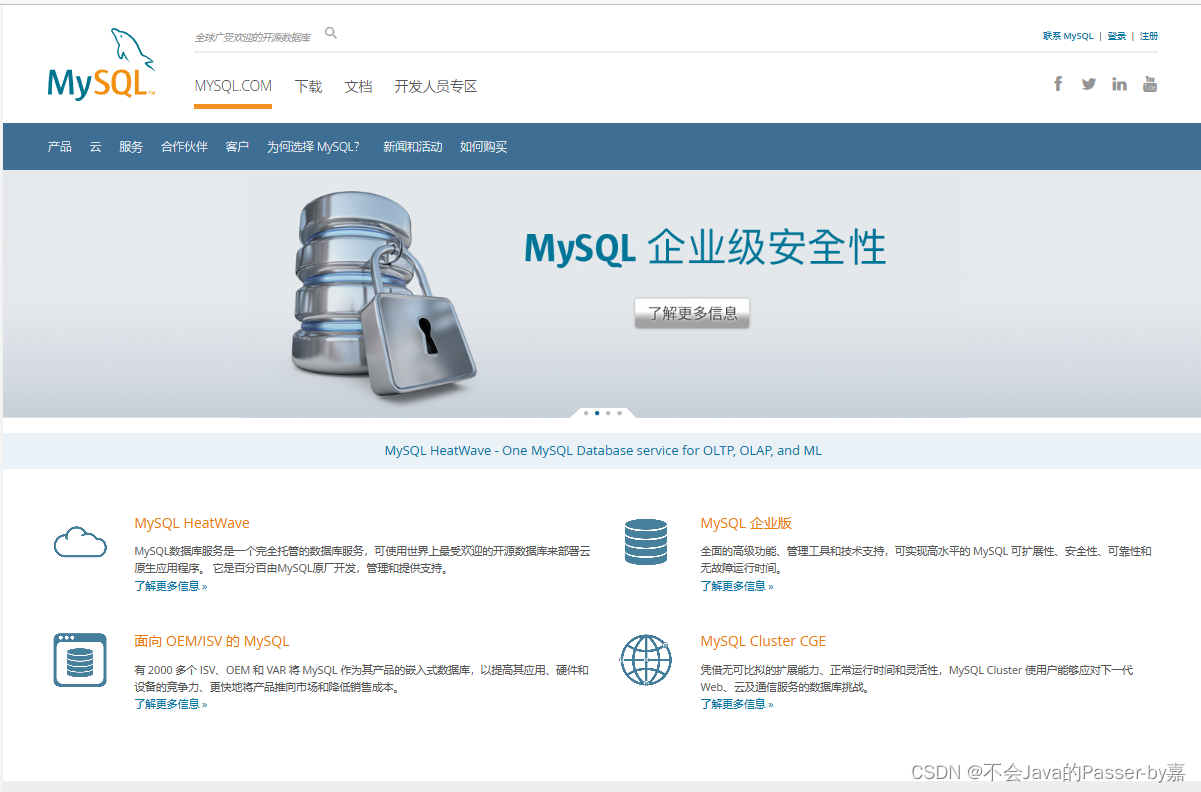Open the 面向 OEM/ISV 的 MySQL heading

pyautogui.click(x=212, y=641)
